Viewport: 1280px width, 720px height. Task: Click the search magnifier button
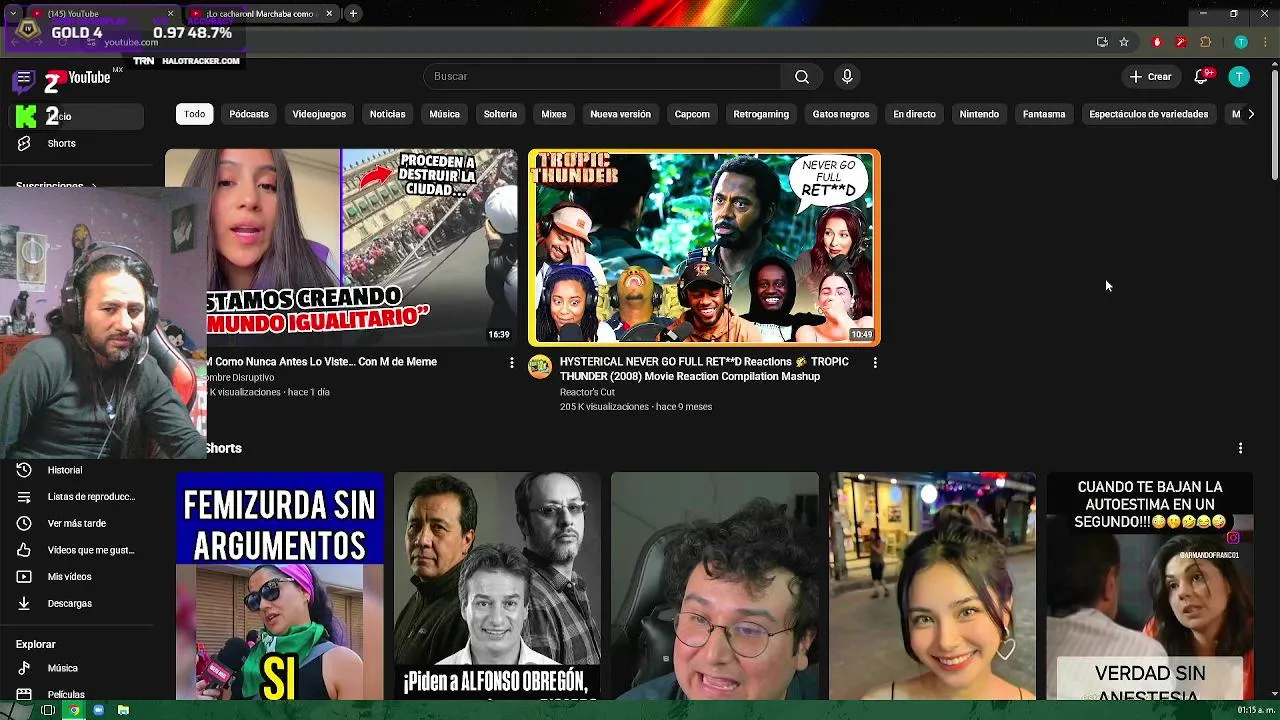pos(802,77)
